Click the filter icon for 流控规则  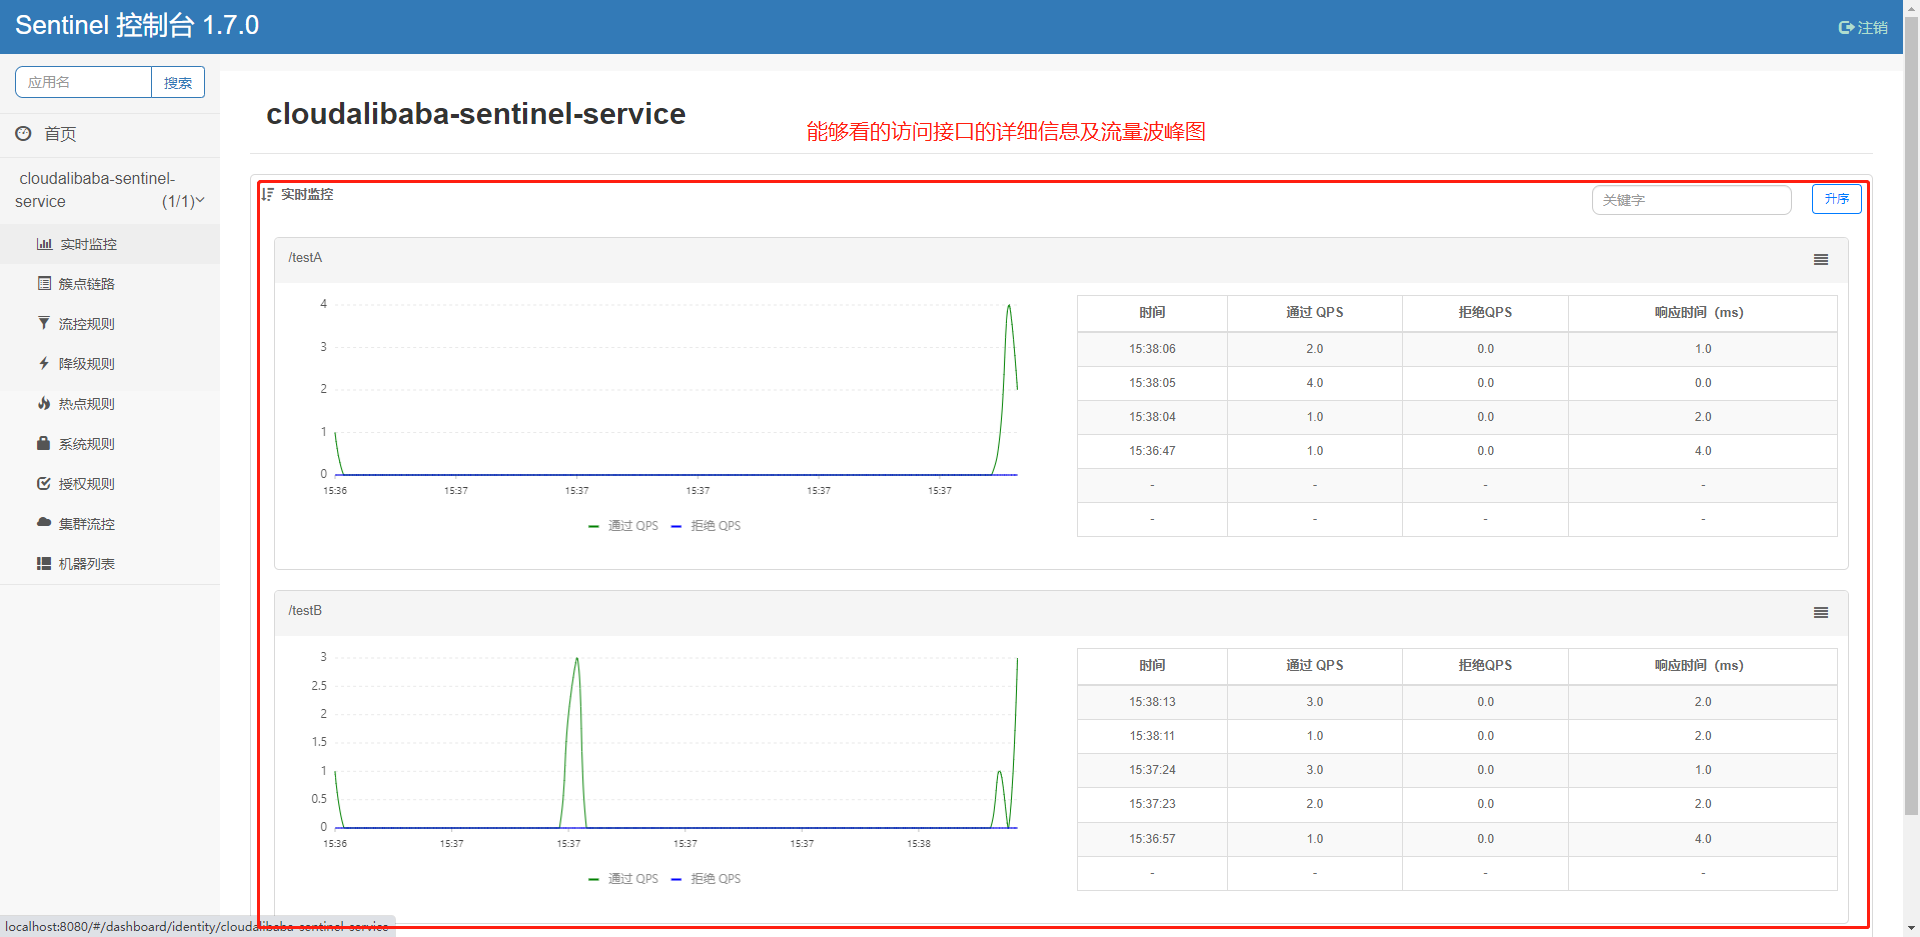click(44, 323)
